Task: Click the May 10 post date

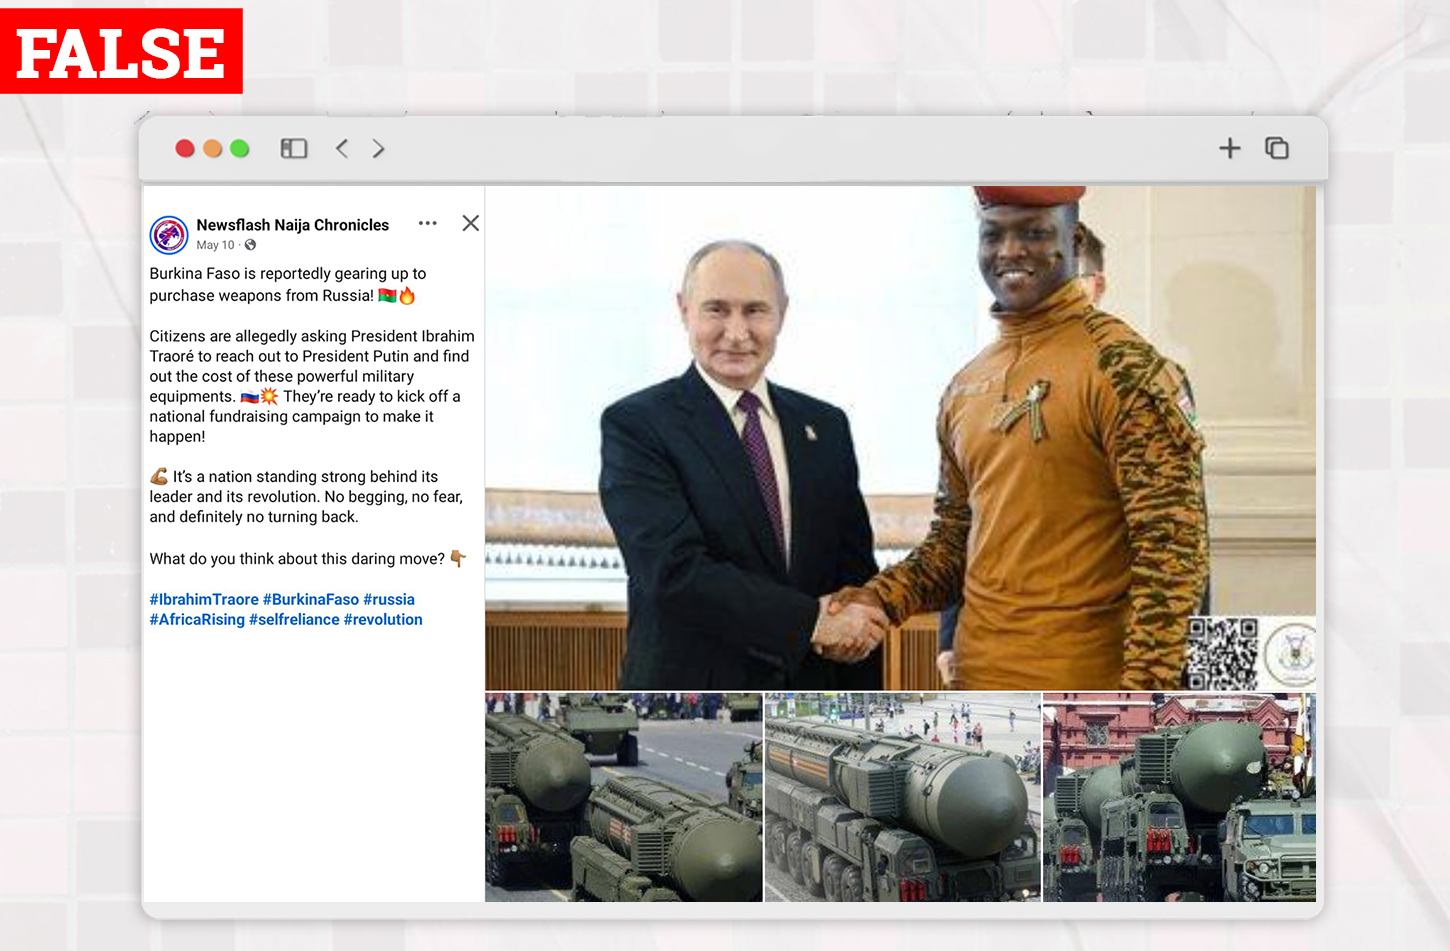Action: coord(215,245)
